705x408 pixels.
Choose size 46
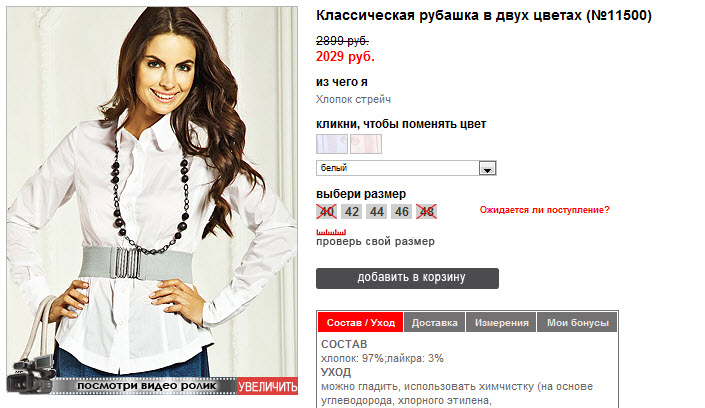click(x=402, y=211)
